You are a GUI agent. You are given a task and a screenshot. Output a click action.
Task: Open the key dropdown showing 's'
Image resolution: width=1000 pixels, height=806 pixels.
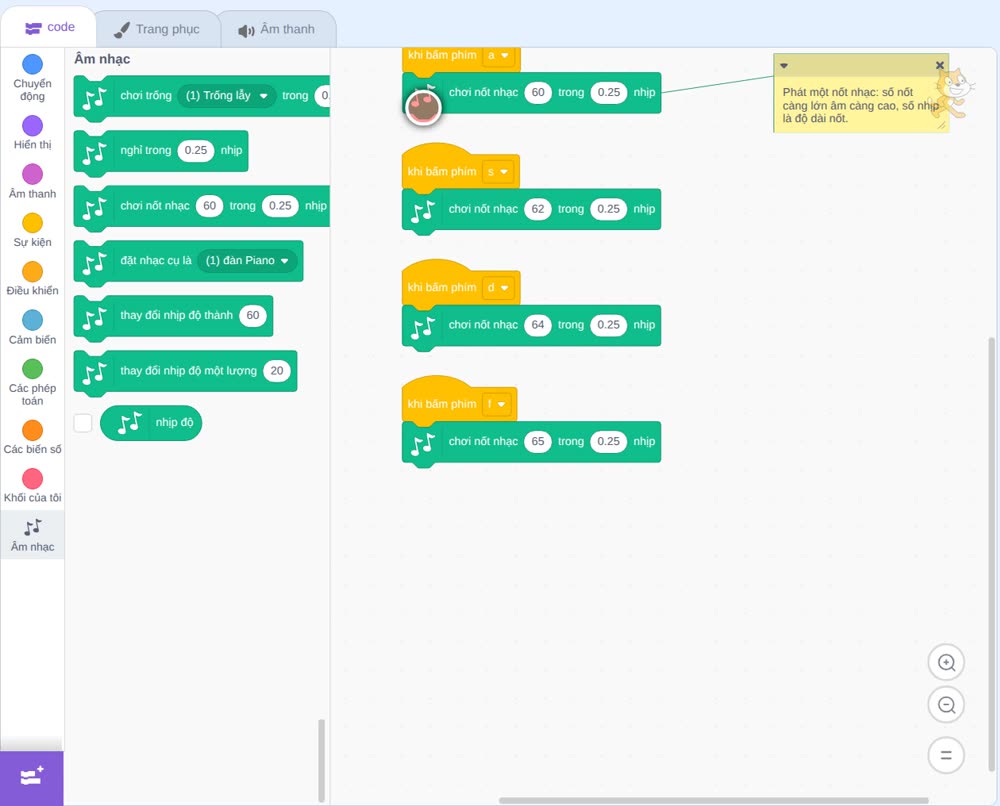click(x=497, y=172)
